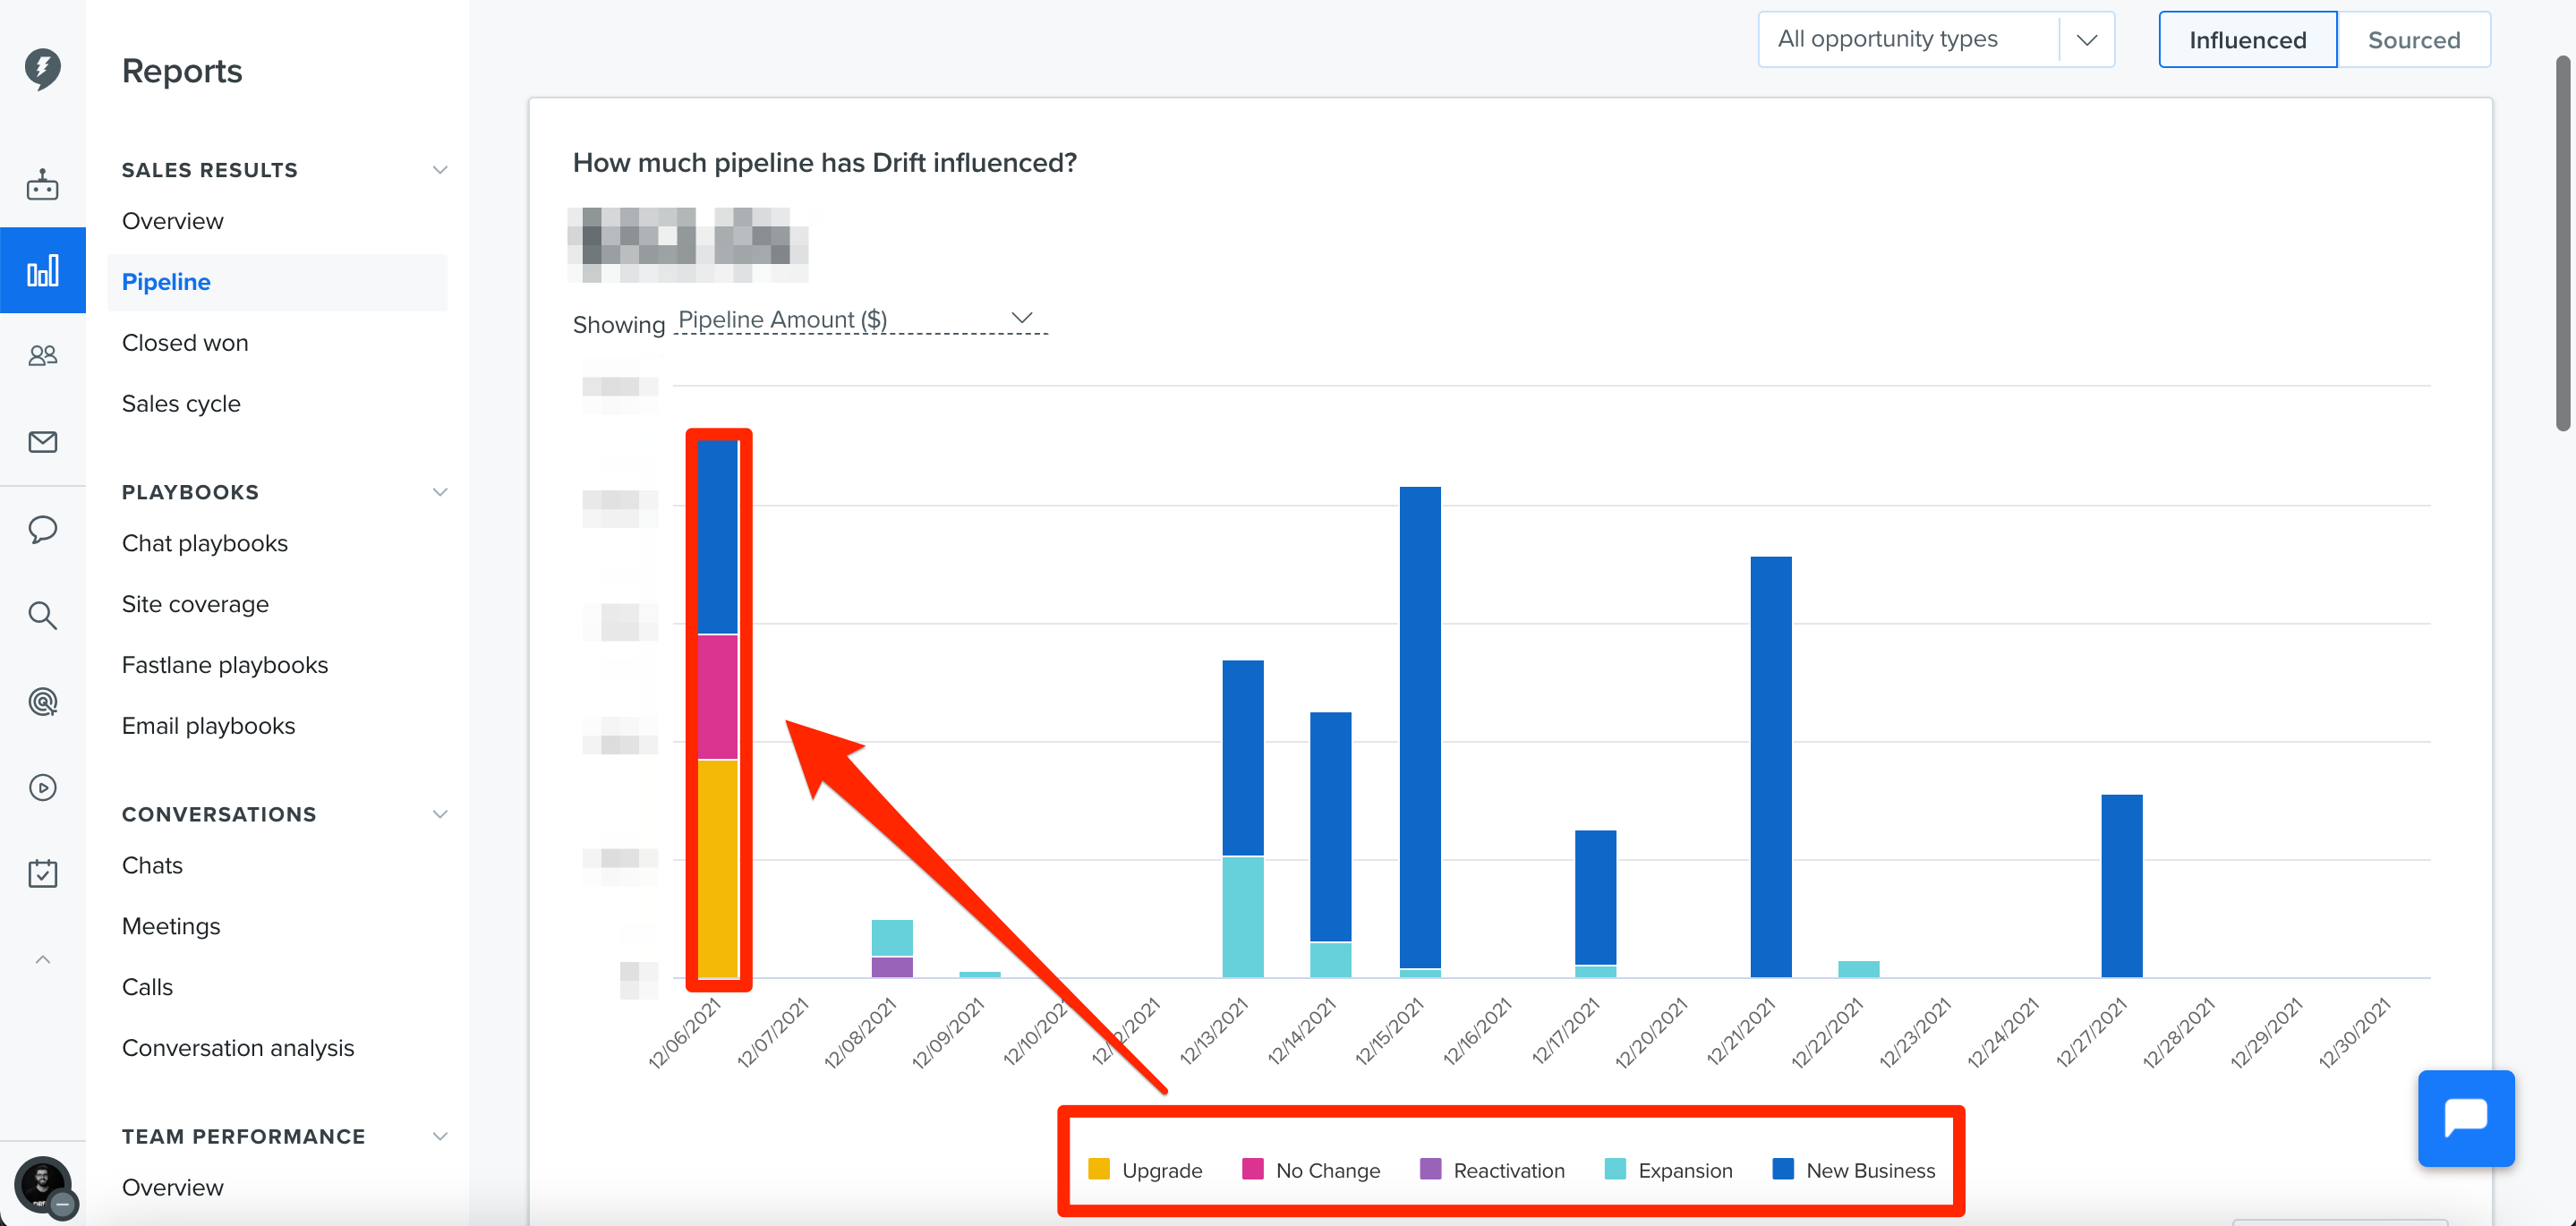
Task: Collapse the Team Performance section
Action: (x=439, y=1136)
